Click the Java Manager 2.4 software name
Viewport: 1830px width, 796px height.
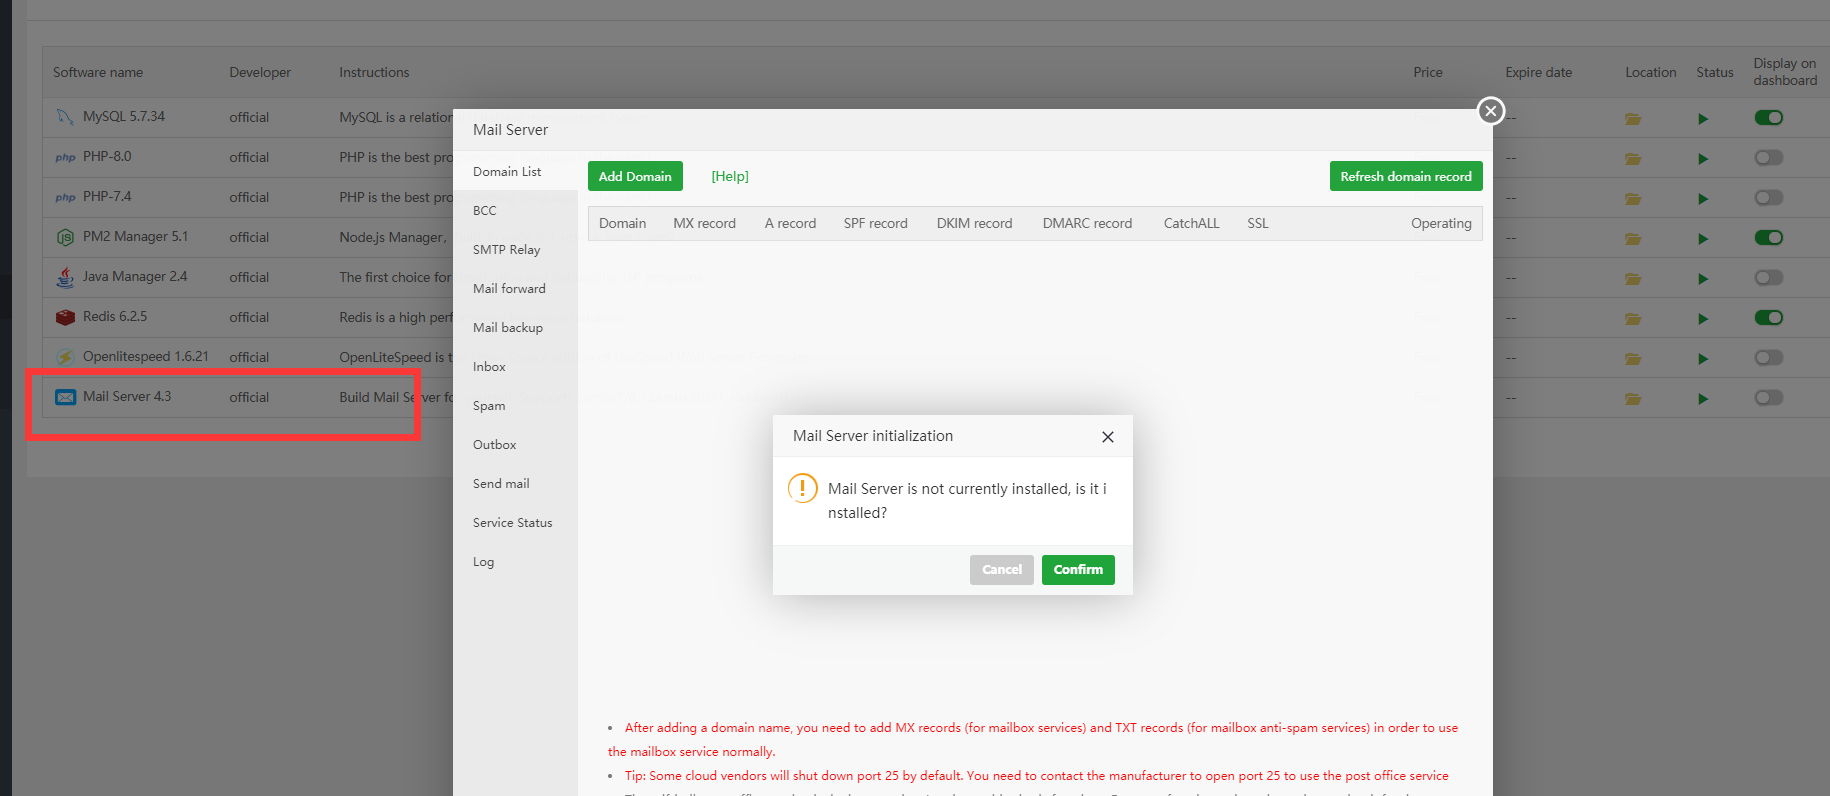coord(135,276)
